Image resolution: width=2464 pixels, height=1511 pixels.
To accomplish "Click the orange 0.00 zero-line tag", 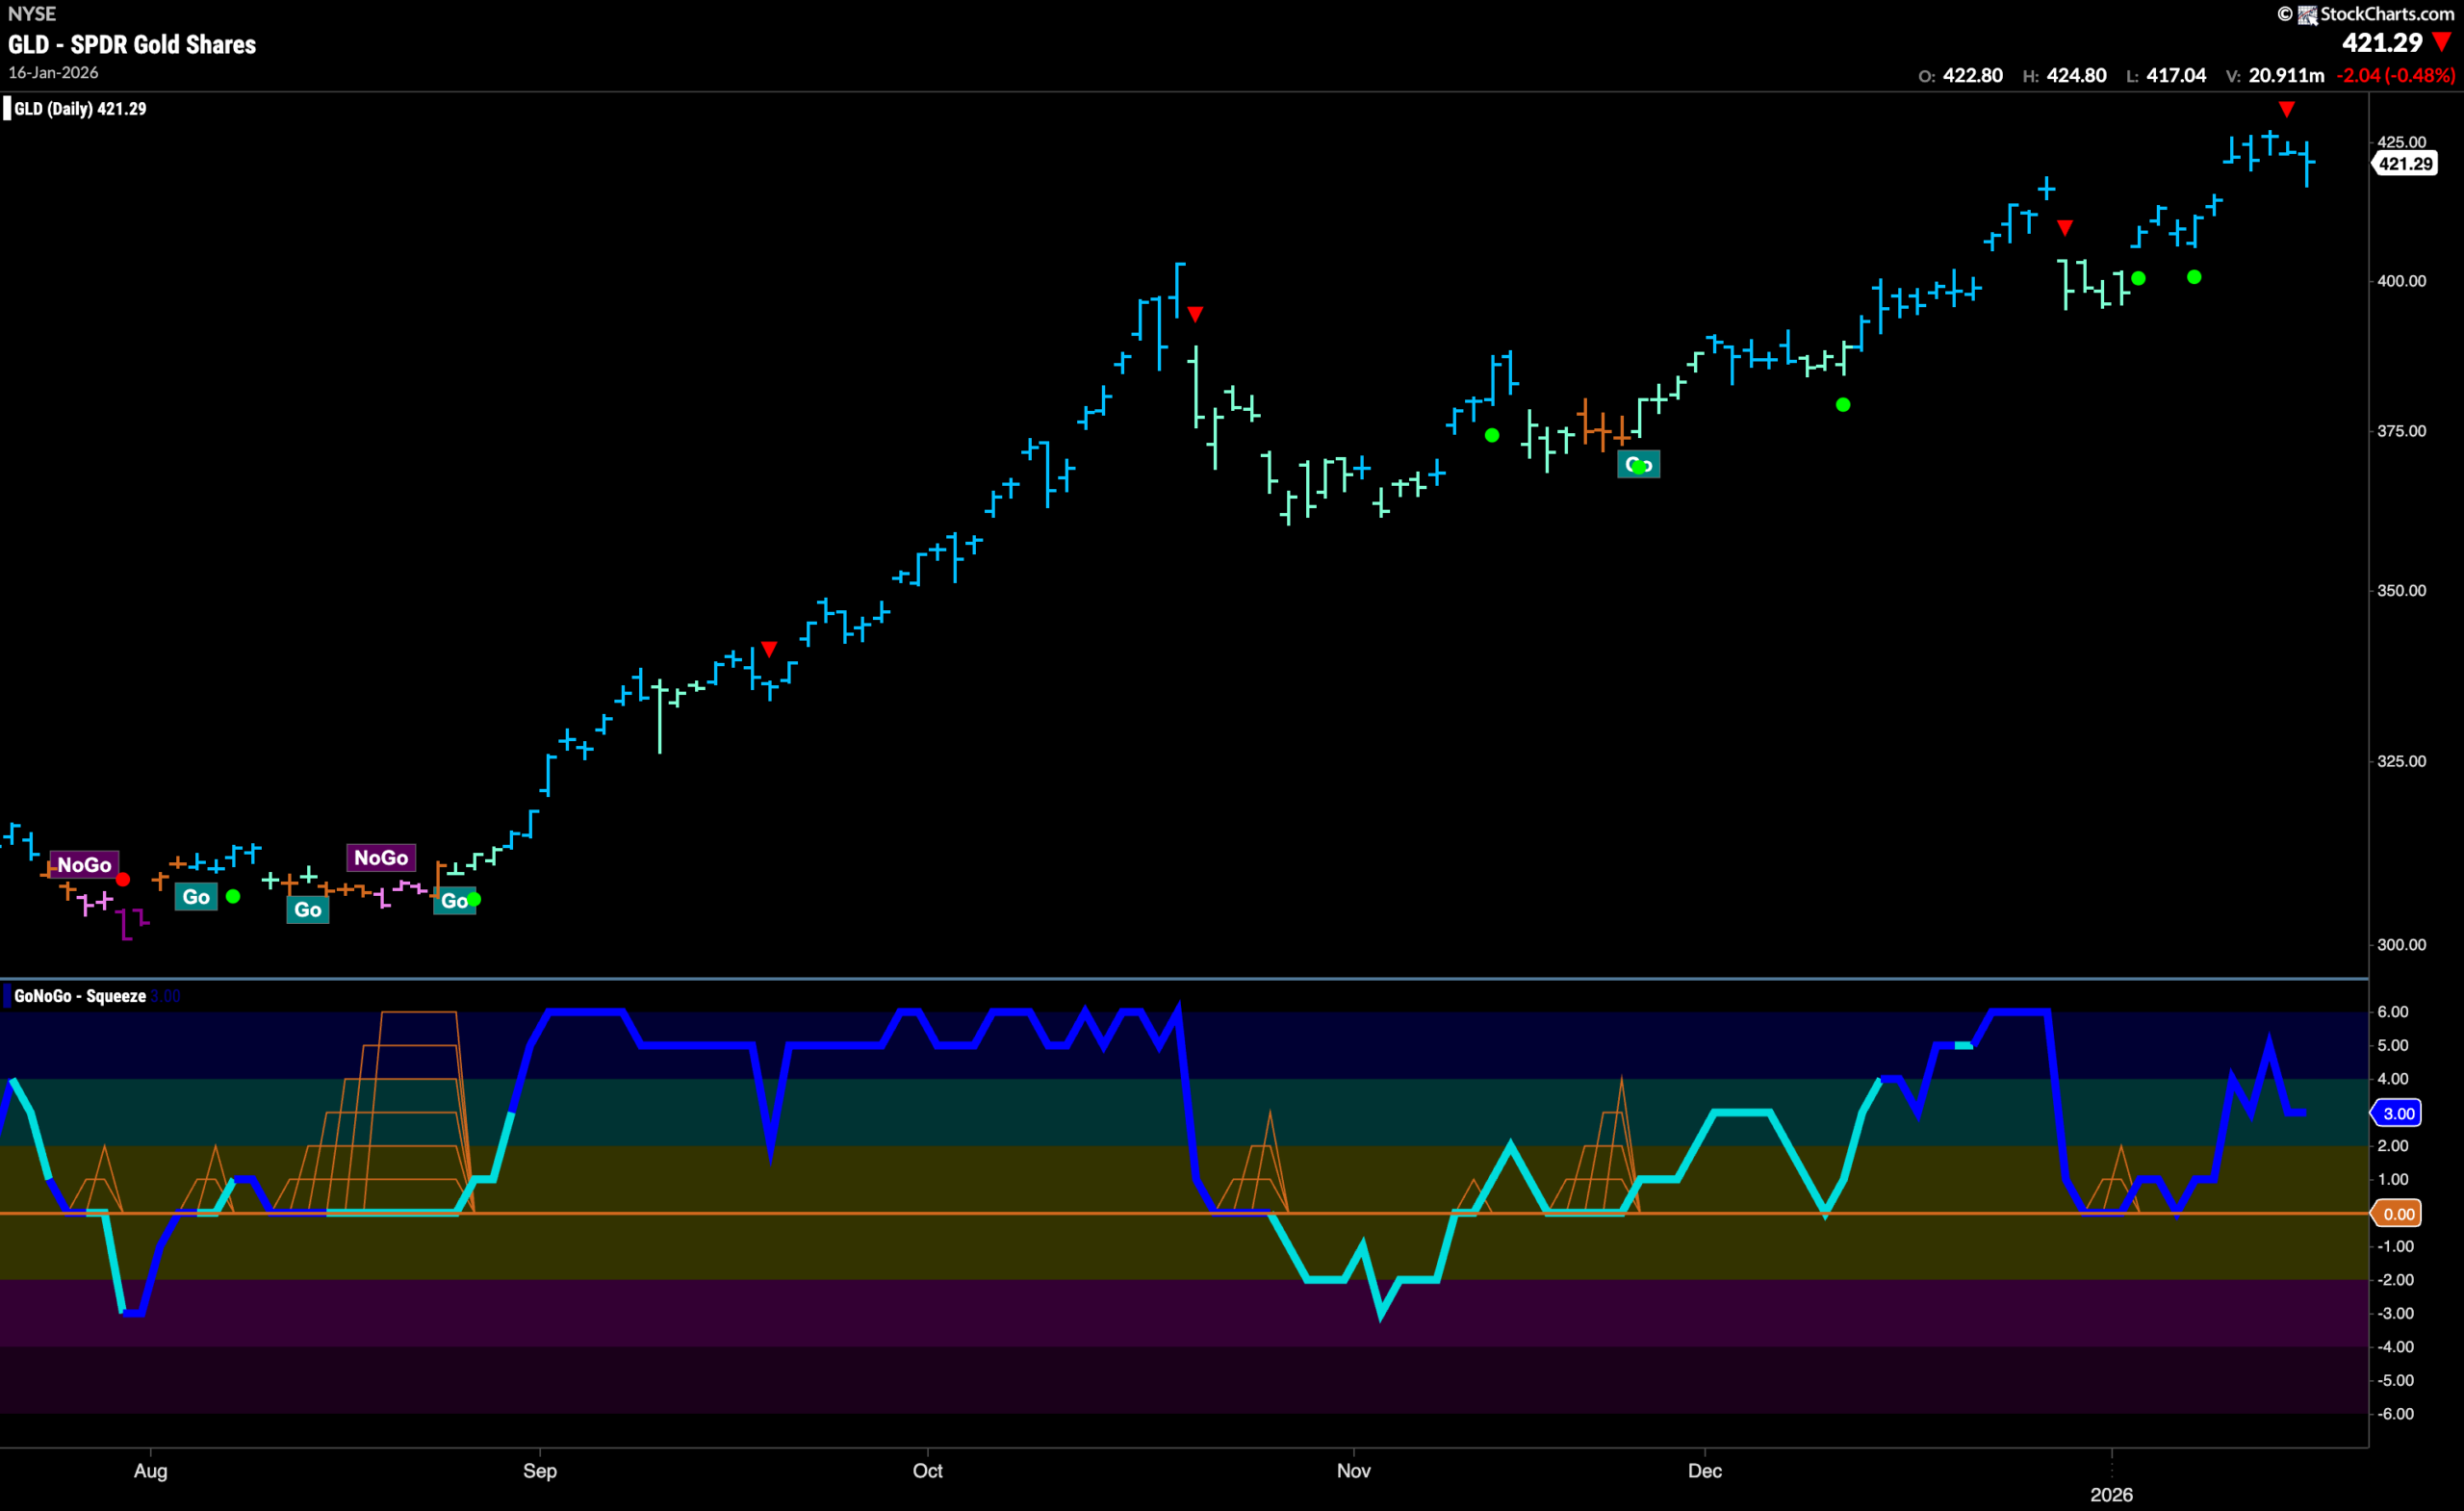I will pos(2398,1214).
